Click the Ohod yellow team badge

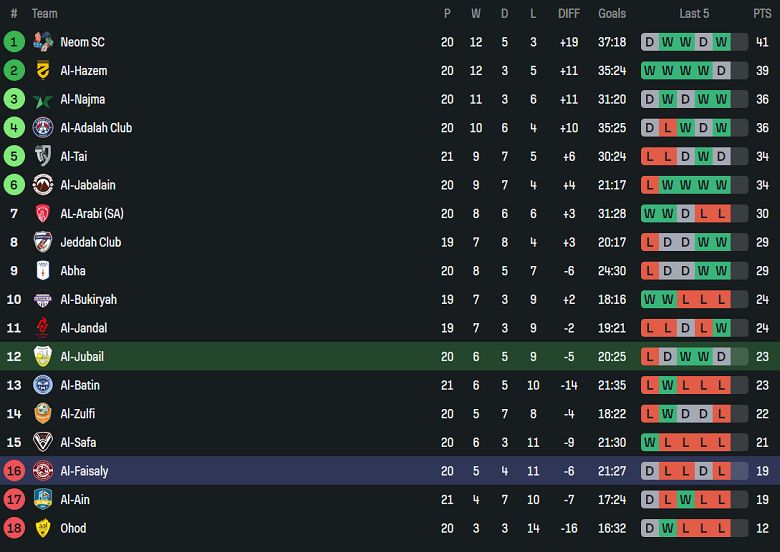pyautogui.click(x=42, y=528)
